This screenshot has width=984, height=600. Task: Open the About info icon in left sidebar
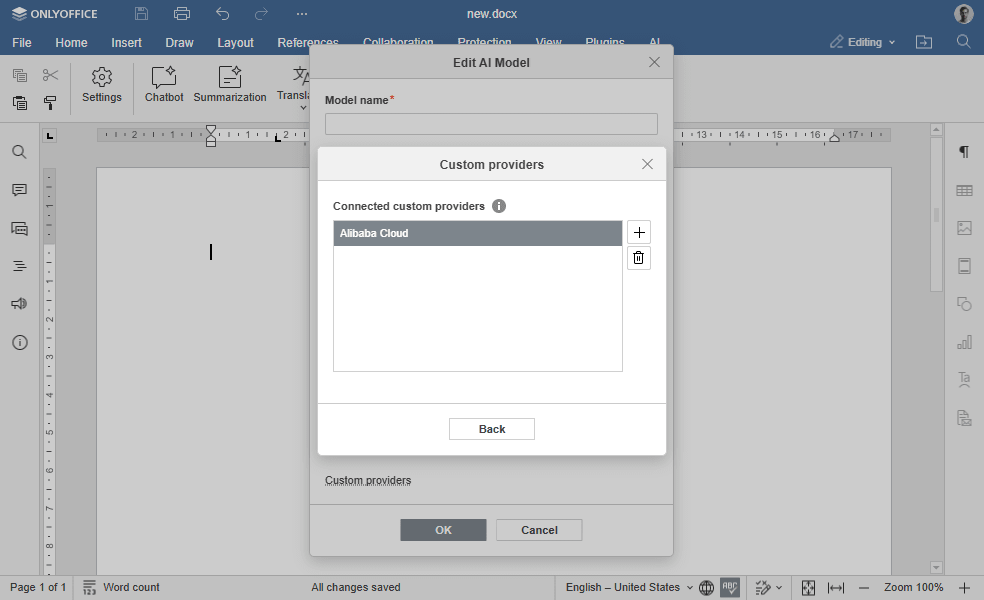(x=19, y=342)
